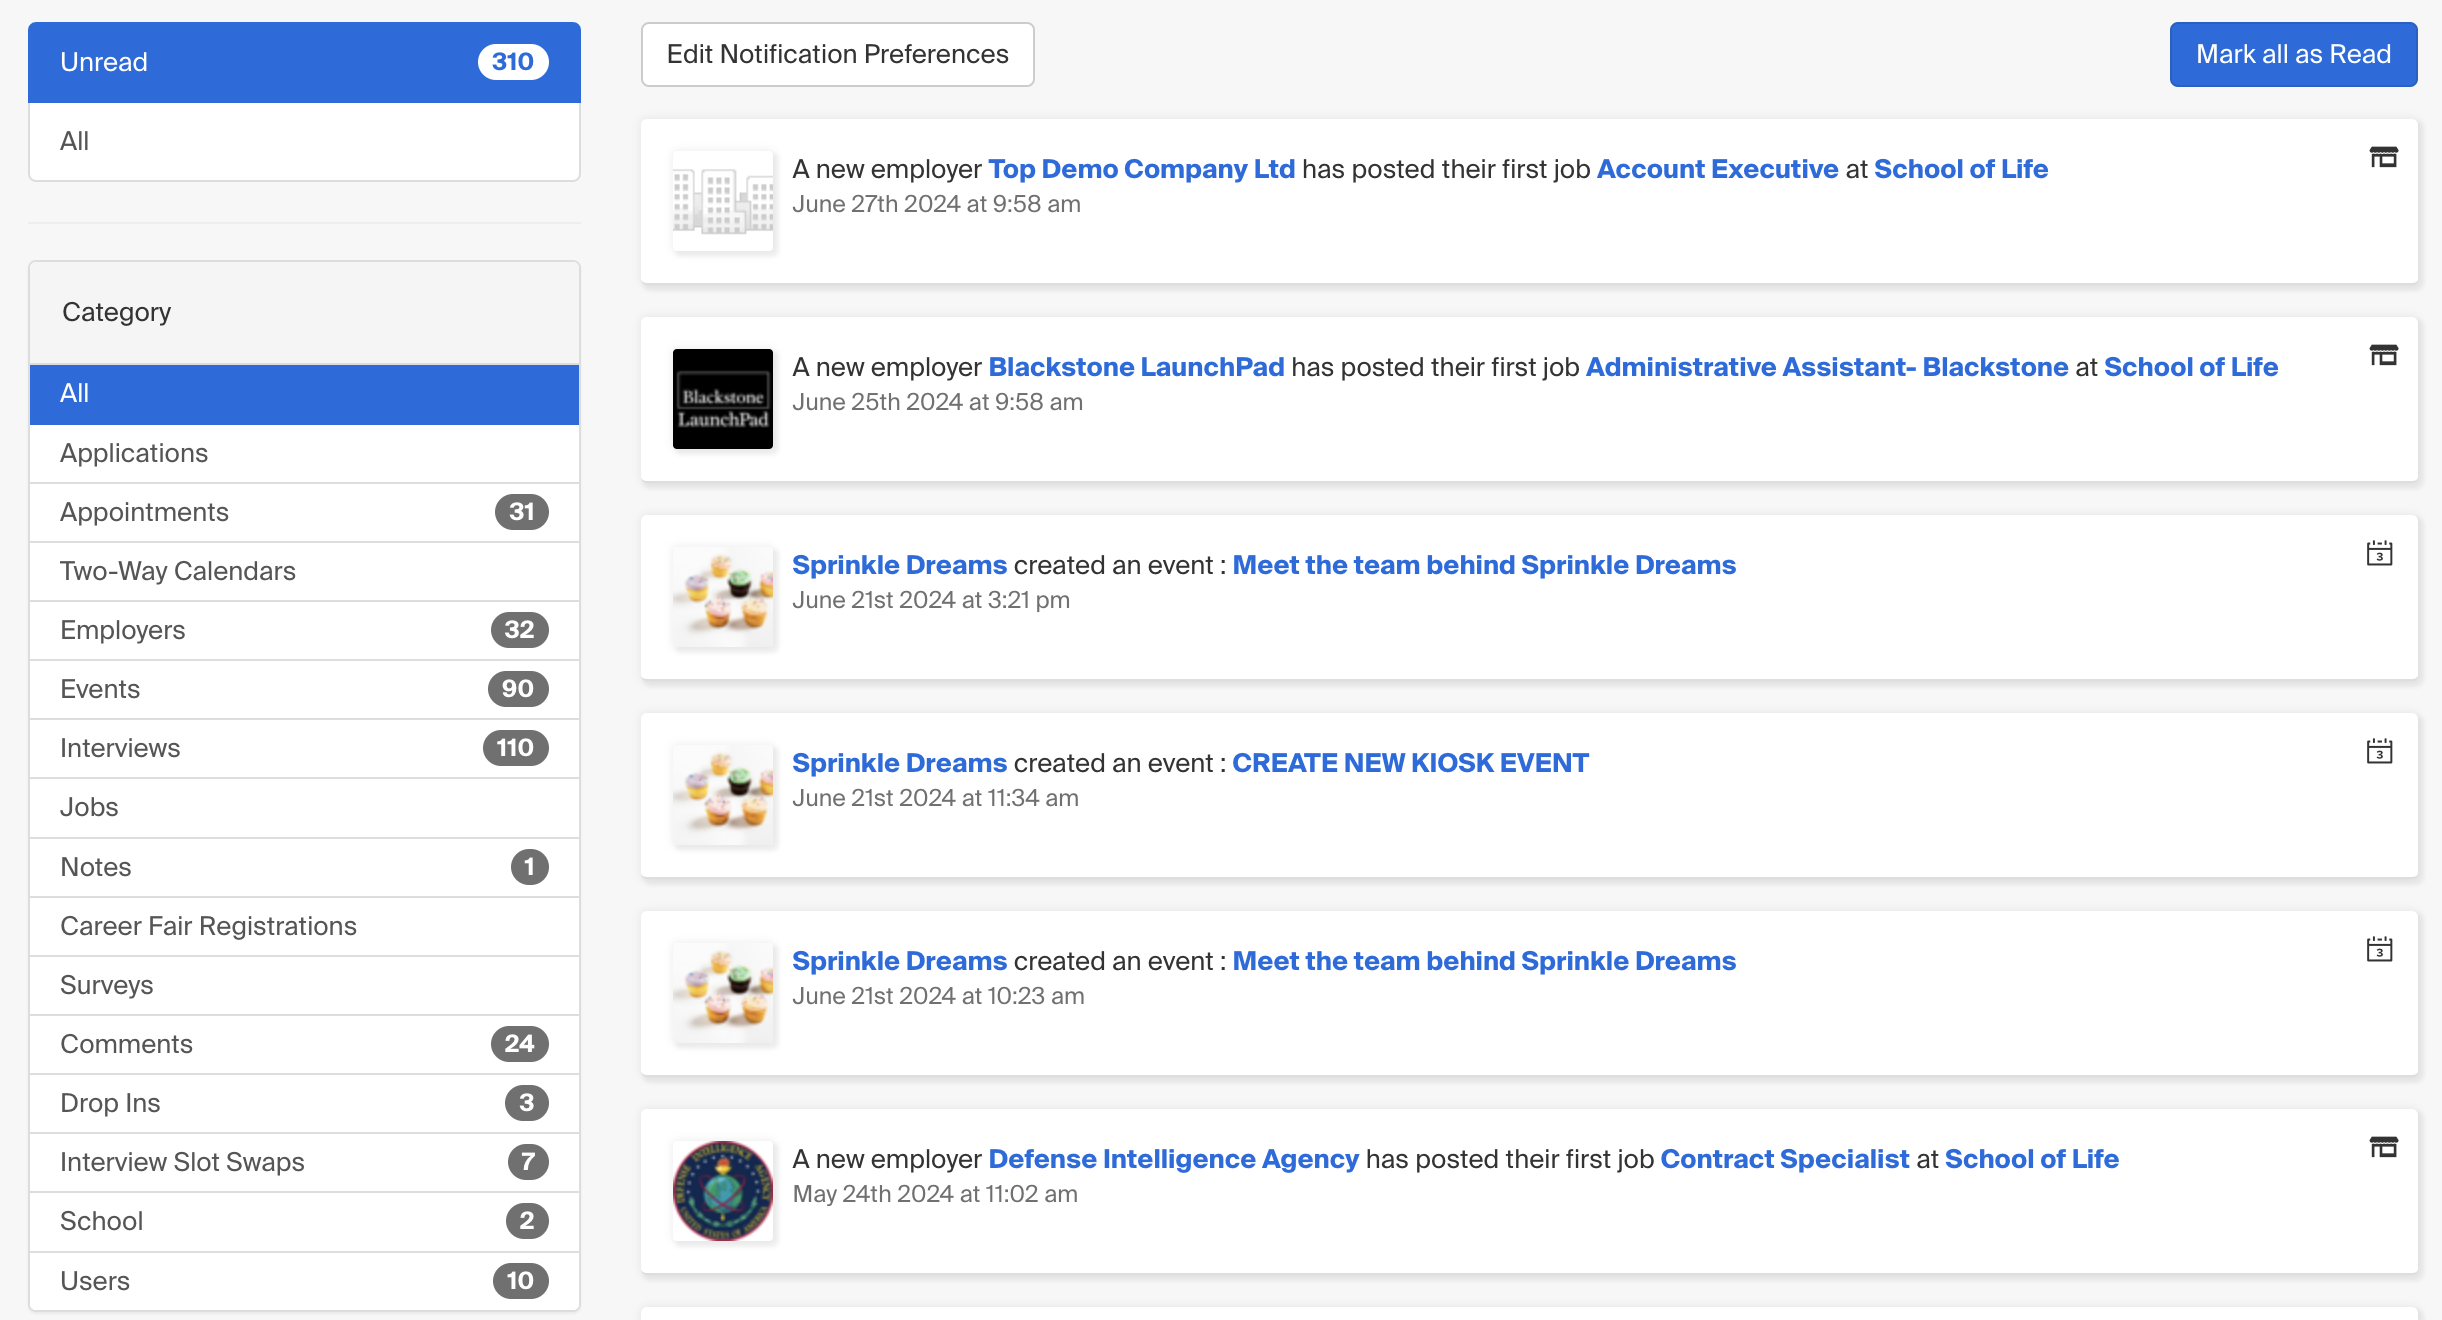Click the Mark all as Read button
Image resolution: width=2442 pixels, height=1320 pixels.
pos(2293,54)
